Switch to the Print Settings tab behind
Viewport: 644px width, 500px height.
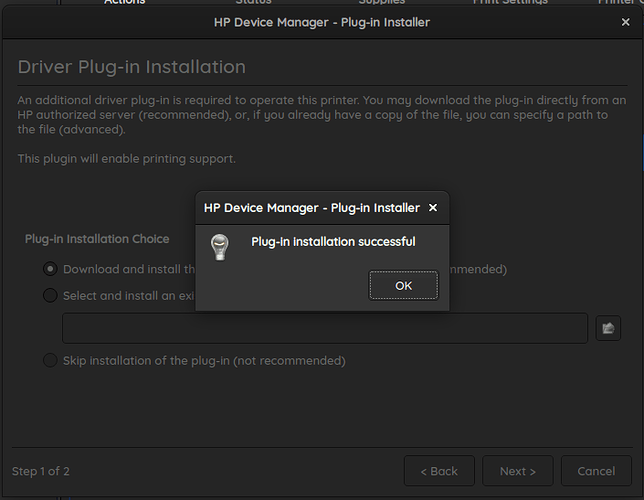coord(509,3)
